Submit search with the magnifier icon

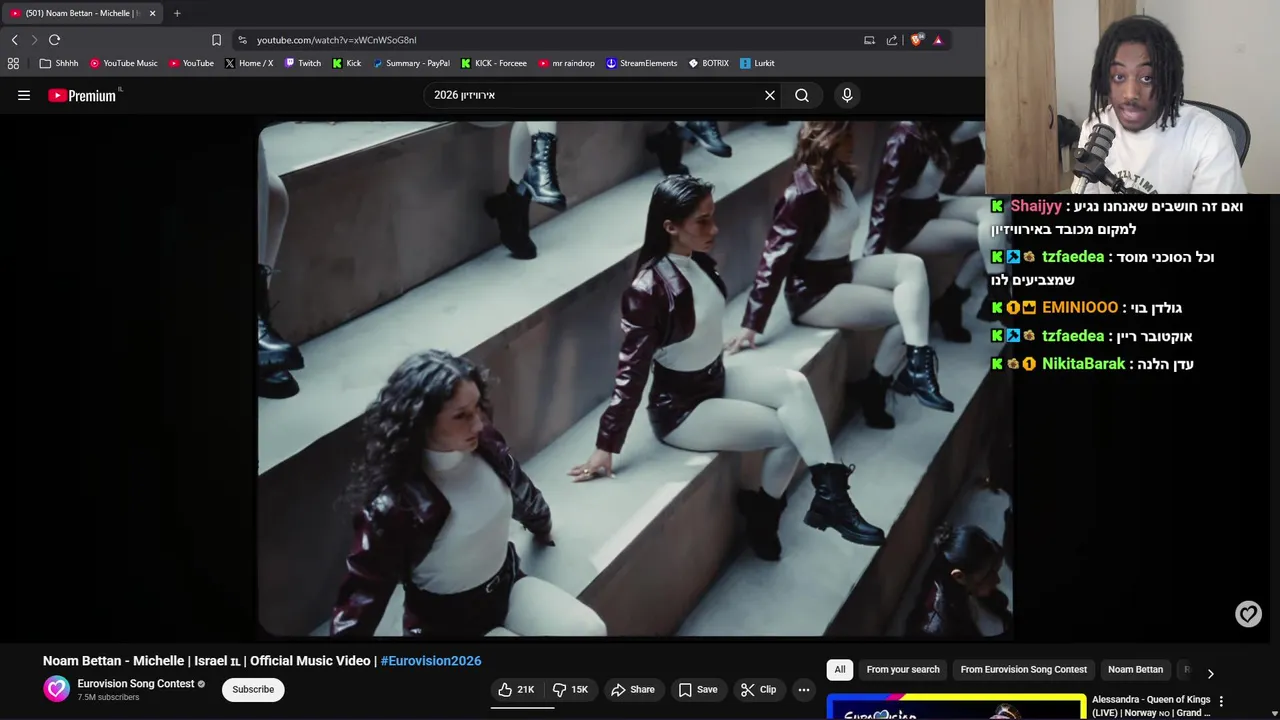(802, 95)
